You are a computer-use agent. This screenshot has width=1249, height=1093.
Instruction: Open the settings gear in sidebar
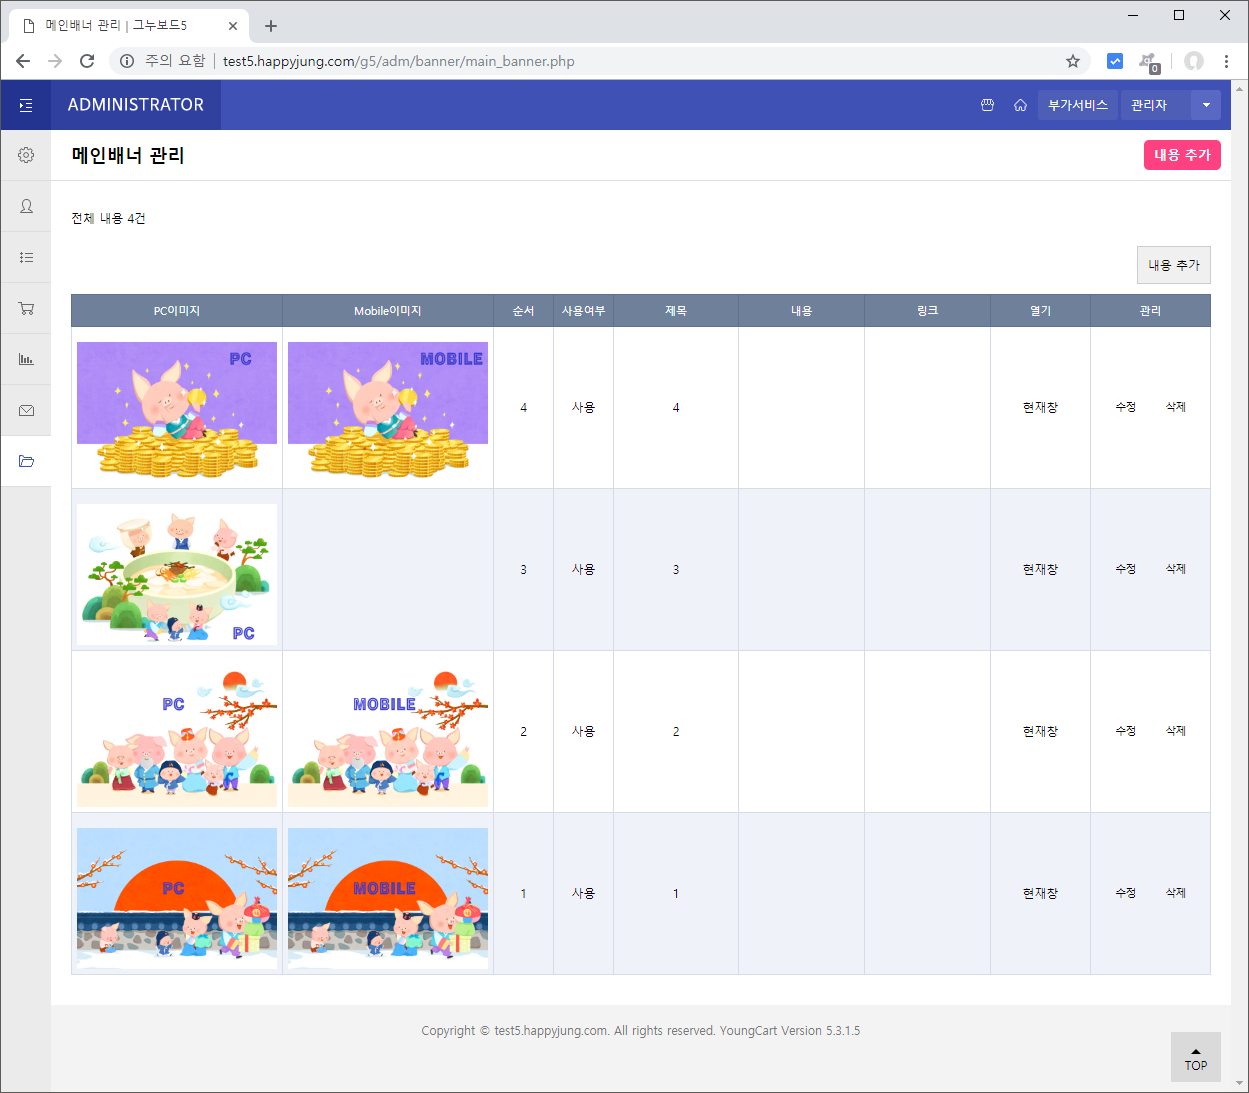tap(26, 155)
